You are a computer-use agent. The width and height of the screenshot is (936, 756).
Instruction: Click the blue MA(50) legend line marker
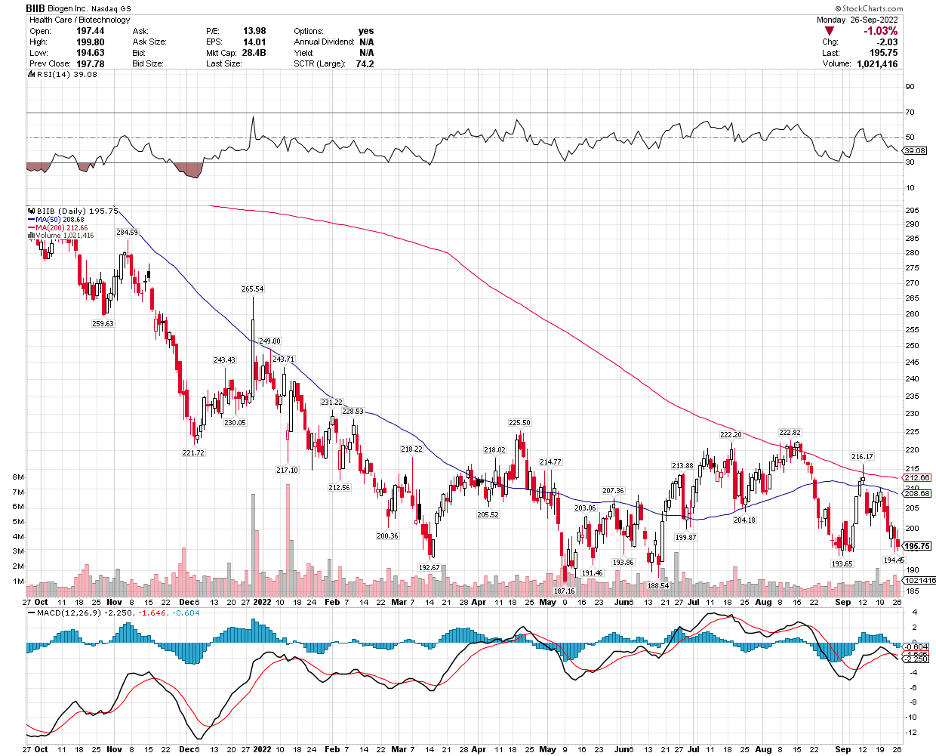click(31, 219)
